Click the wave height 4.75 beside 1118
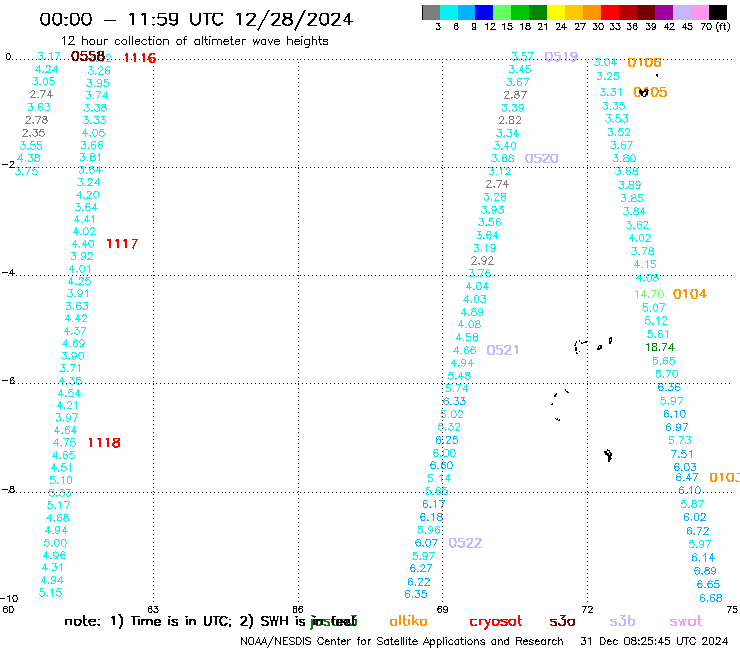Viewport: 740px width, 650px height. pos(64,443)
